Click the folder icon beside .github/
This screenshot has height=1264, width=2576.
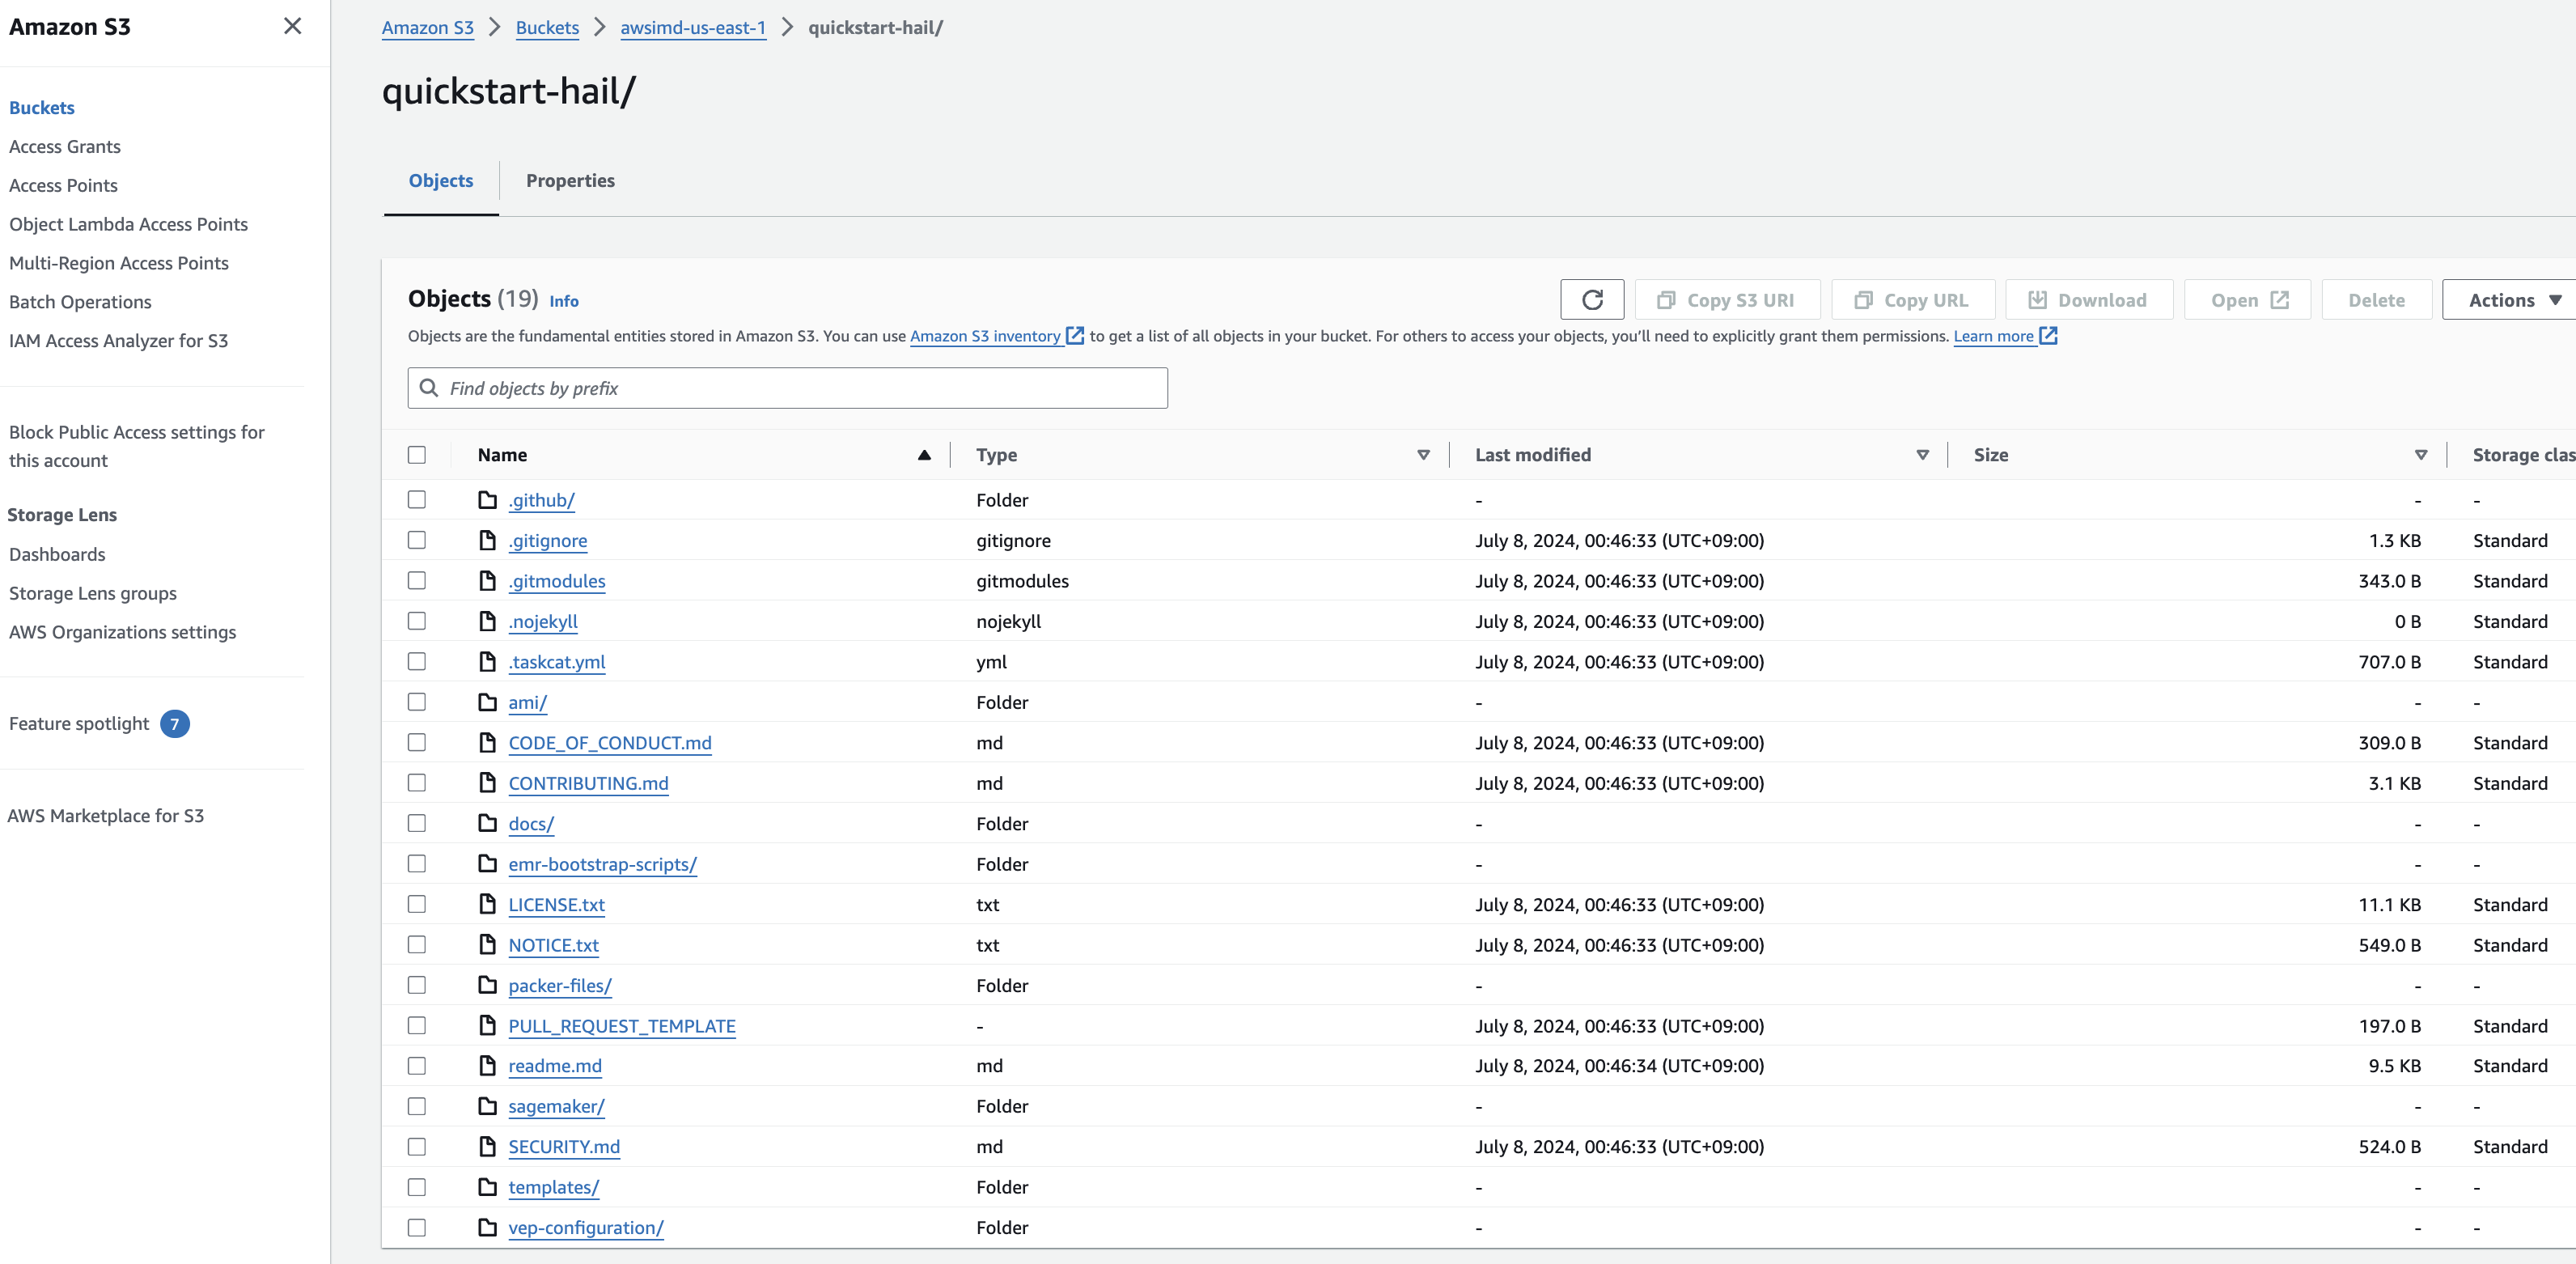click(x=487, y=500)
